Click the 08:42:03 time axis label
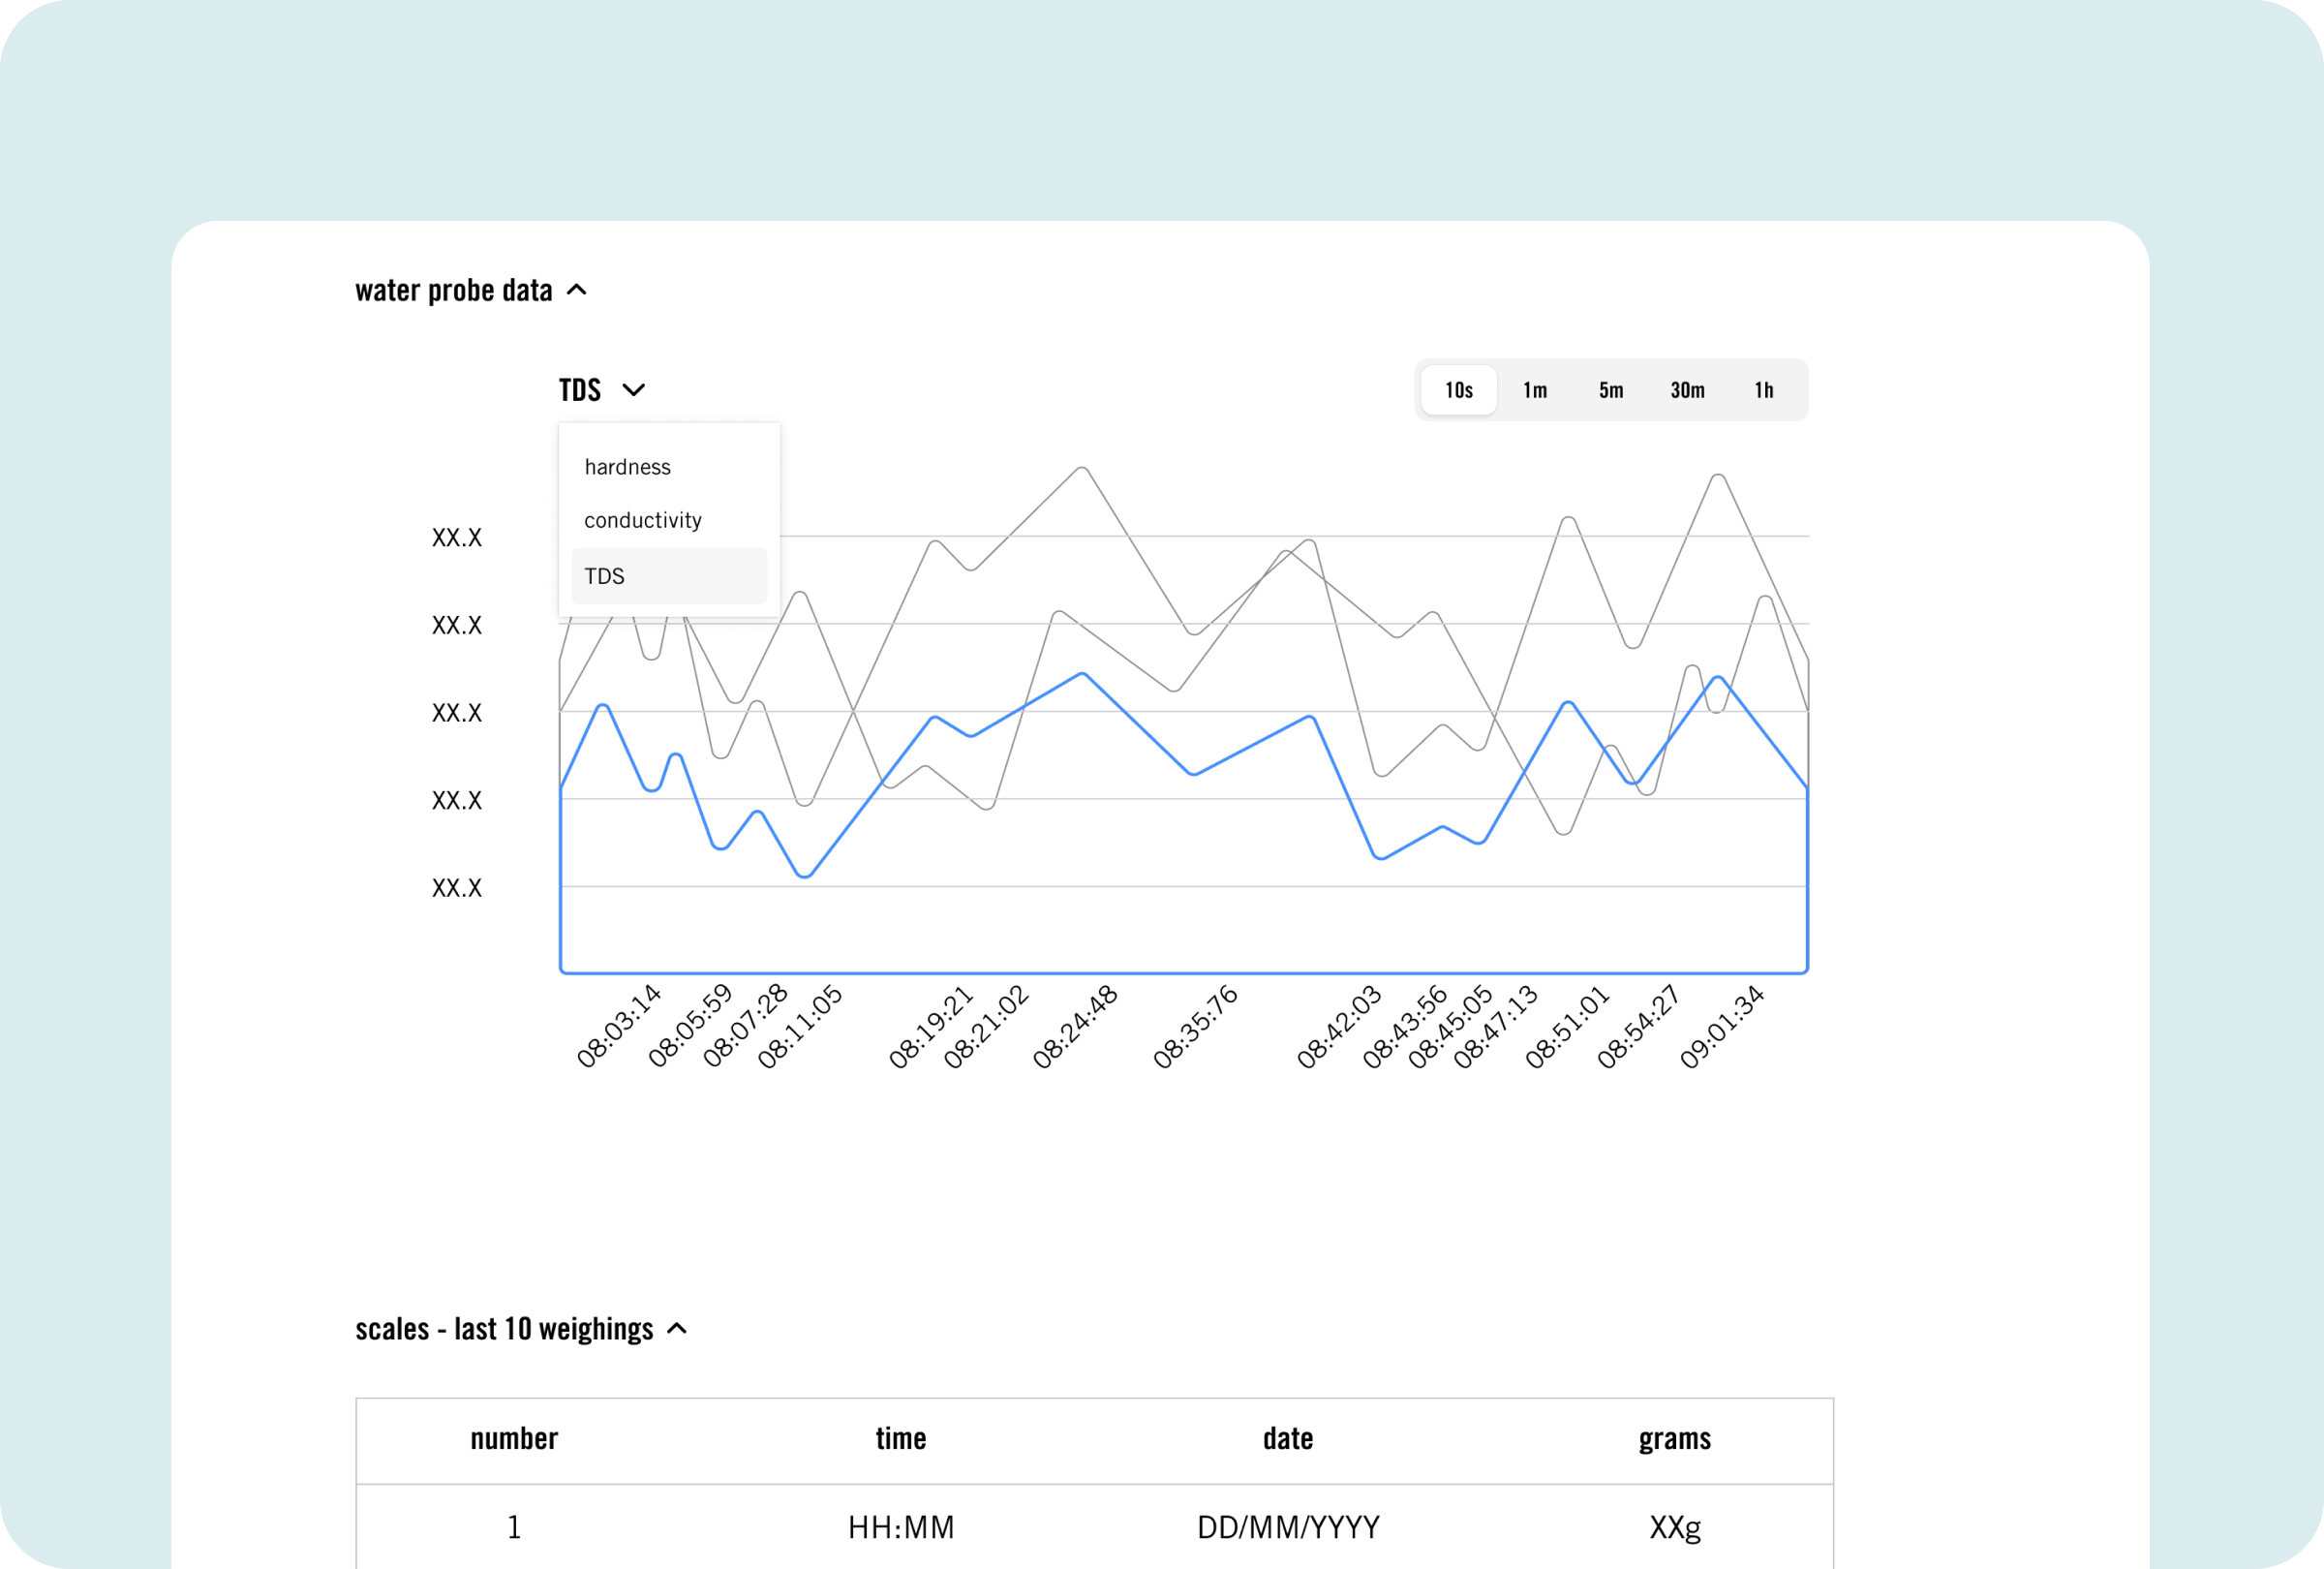This screenshot has height=1569, width=2324. [1339, 1026]
